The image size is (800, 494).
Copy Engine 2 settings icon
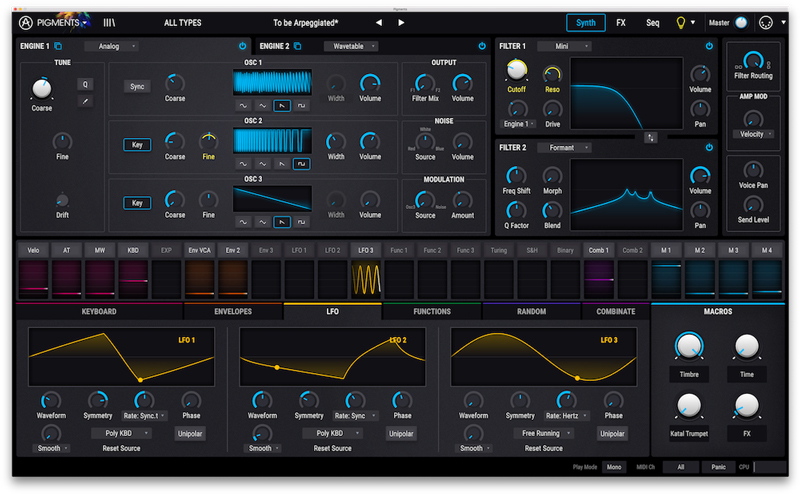tap(297, 46)
